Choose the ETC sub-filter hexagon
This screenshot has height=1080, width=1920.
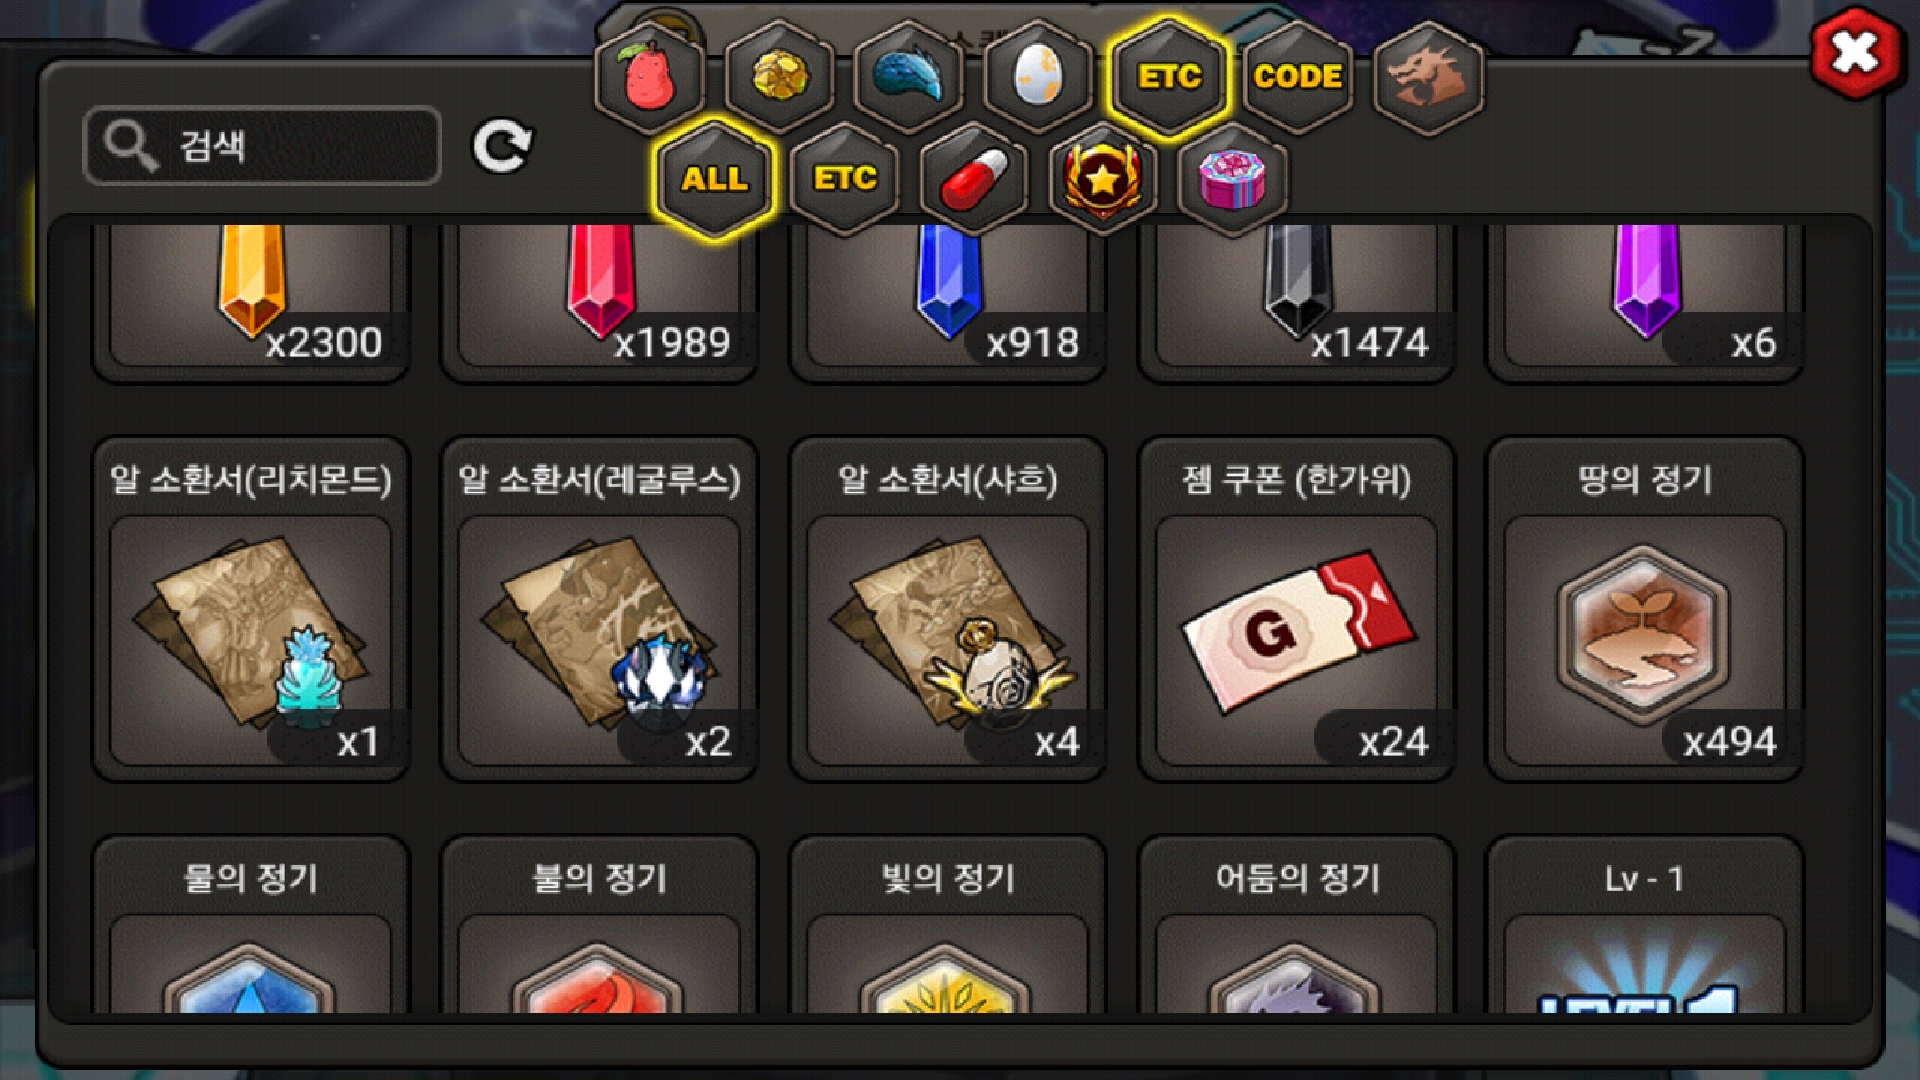[x=844, y=179]
